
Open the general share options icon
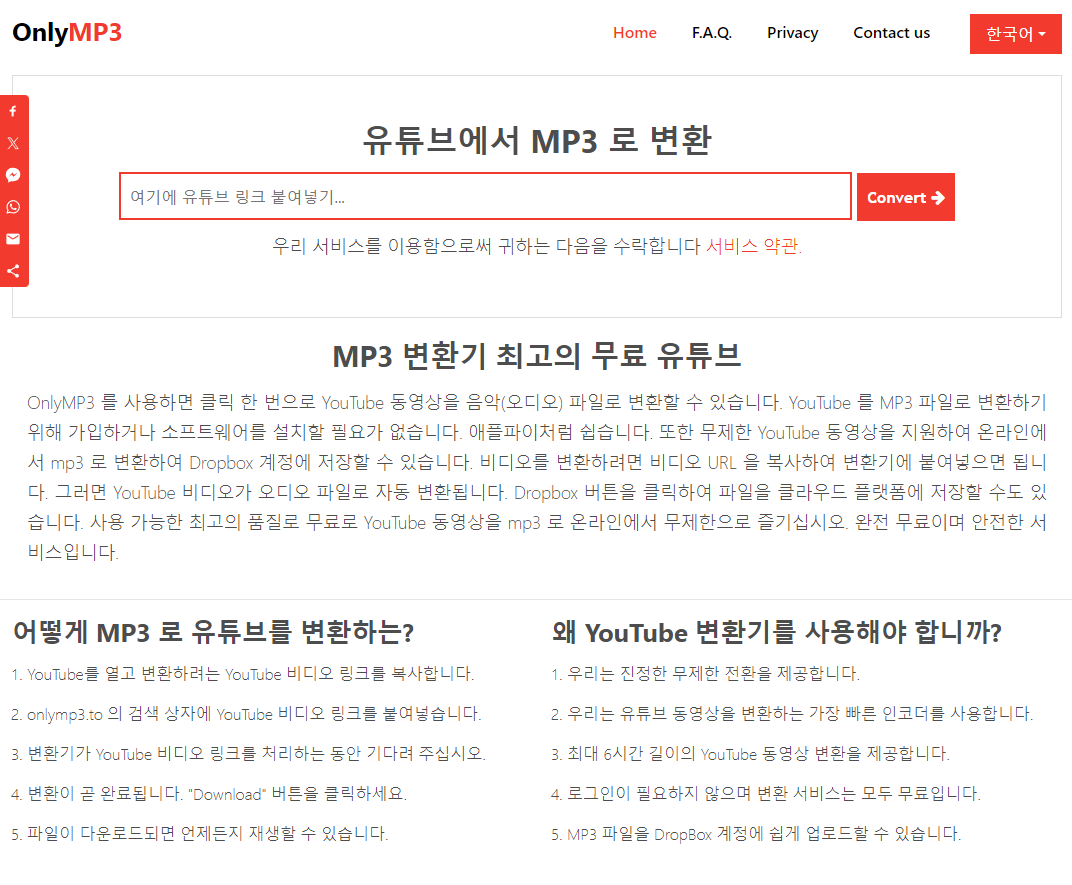(13, 271)
